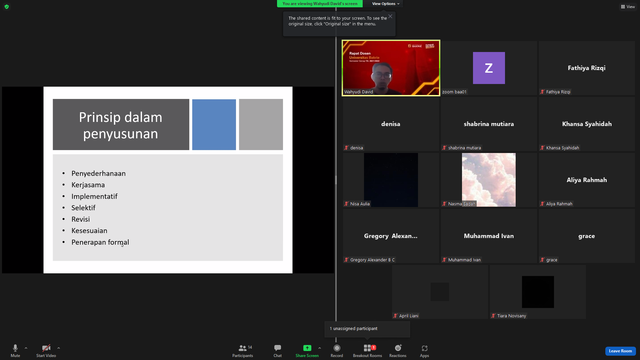The image size is (640, 360).
Task: Click the purple Z avatar
Action: pyautogui.click(x=489, y=68)
